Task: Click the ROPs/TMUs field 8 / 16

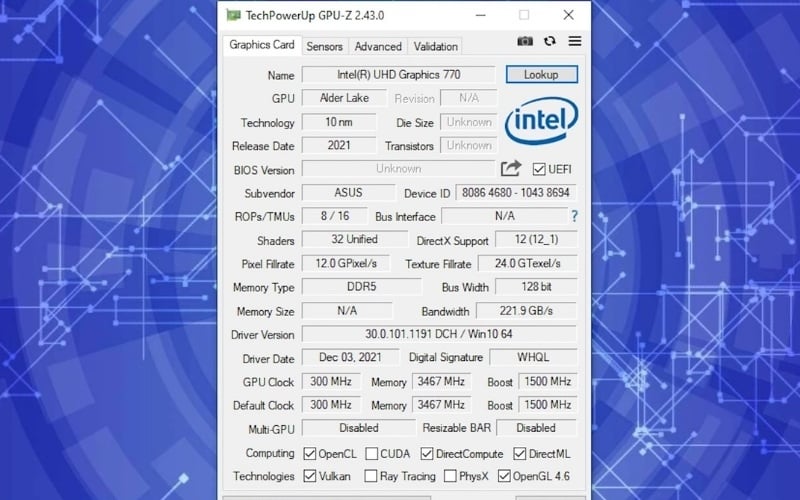Action: point(335,216)
